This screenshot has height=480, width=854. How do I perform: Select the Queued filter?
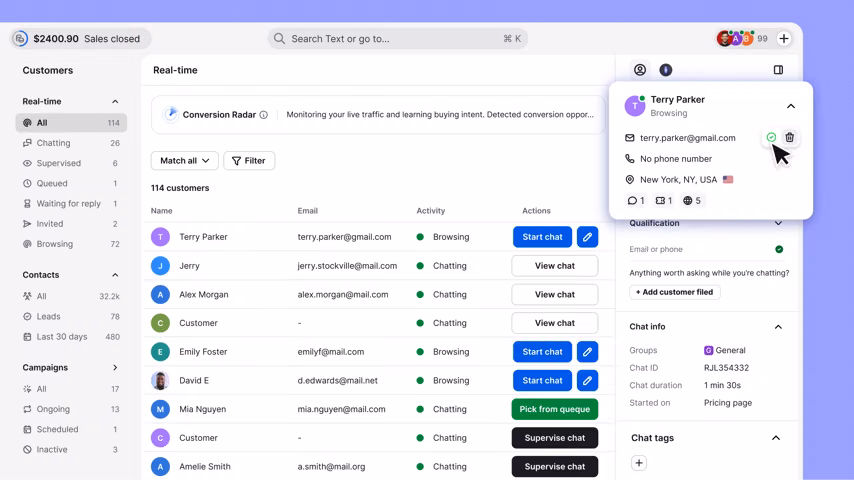coord(71,183)
